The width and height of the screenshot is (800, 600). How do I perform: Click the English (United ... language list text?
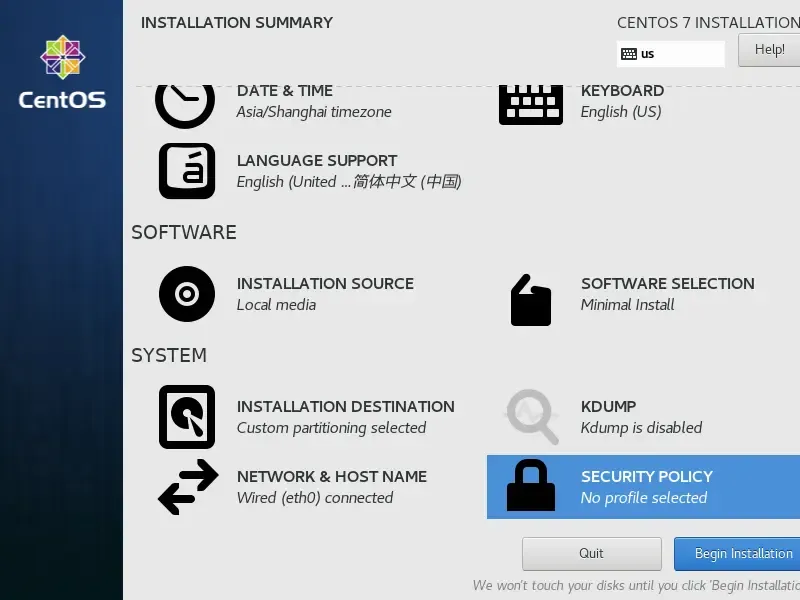tap(349, 182)
